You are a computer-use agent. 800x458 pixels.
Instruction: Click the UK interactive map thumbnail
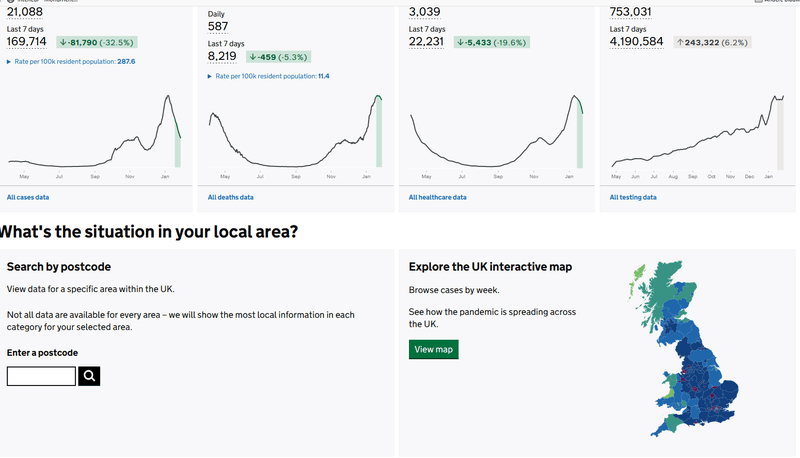684,349
